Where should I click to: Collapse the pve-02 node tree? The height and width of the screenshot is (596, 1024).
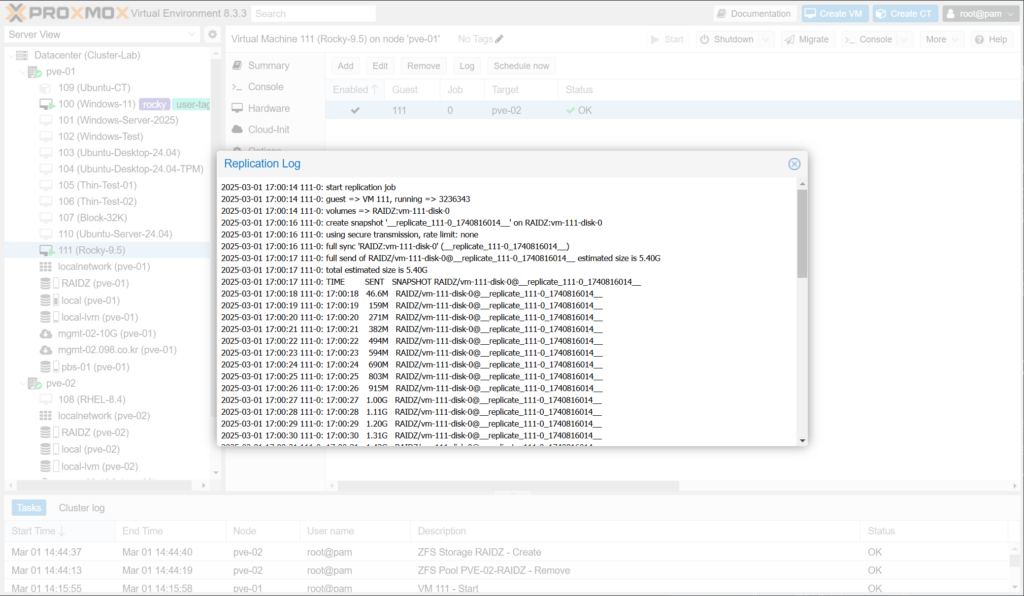pos(22,383)
